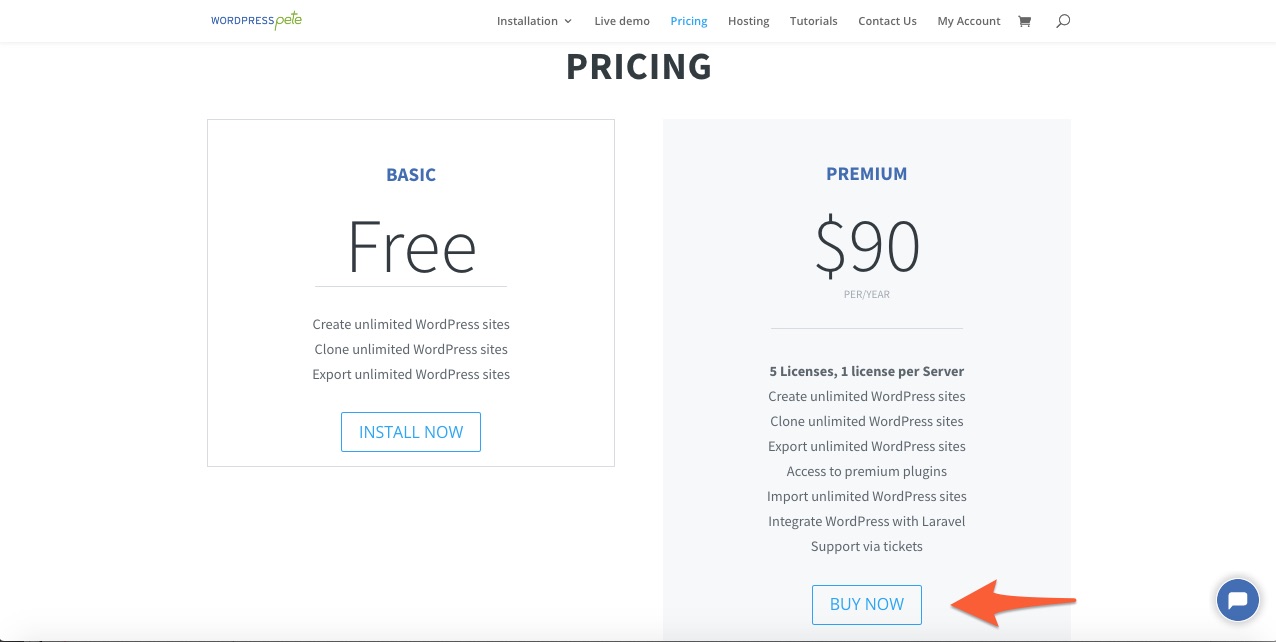Open the shopping cart icon

click(1024, 21)
